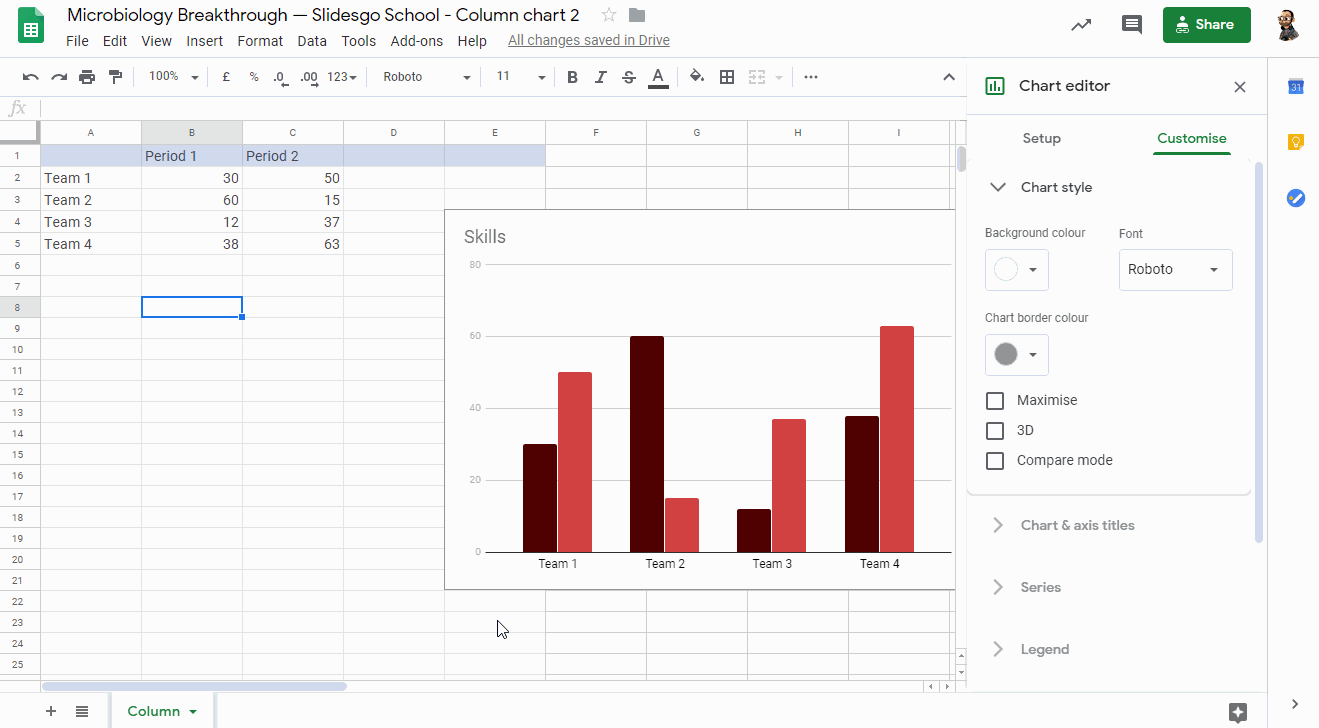This screenshot has height=728, width=1319.
Task: Toggle bold formatting
Action: pos(572,77)
